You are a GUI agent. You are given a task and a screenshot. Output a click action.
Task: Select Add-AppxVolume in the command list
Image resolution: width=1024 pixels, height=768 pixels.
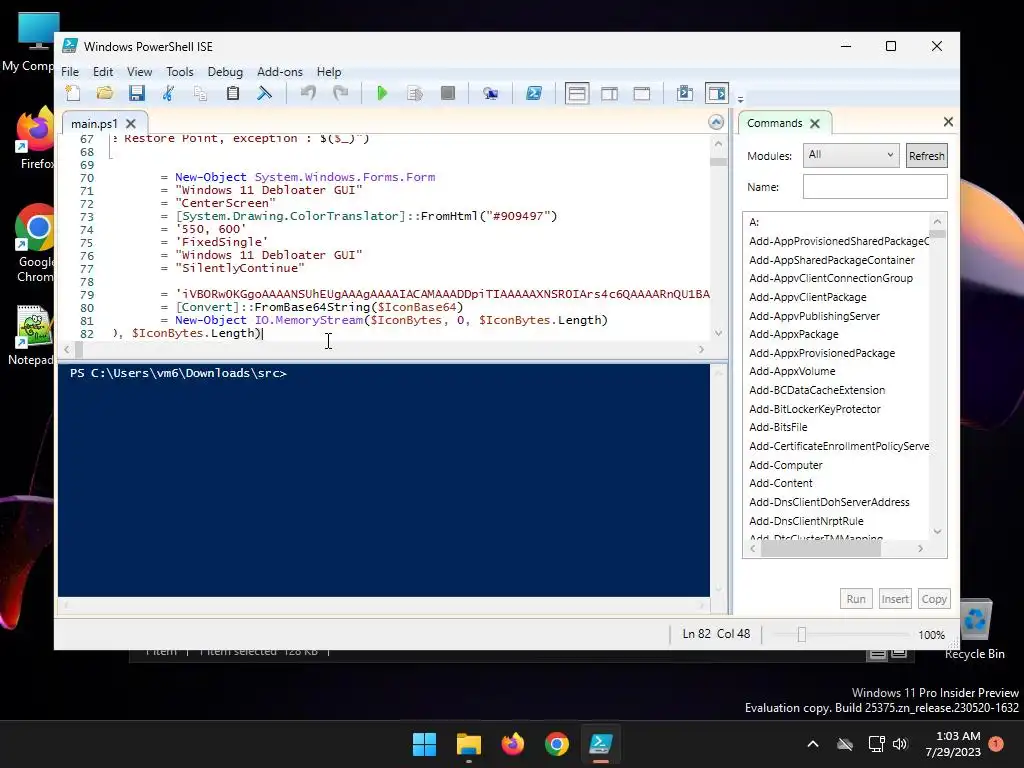pyautogui.click(x=792, y=371)
